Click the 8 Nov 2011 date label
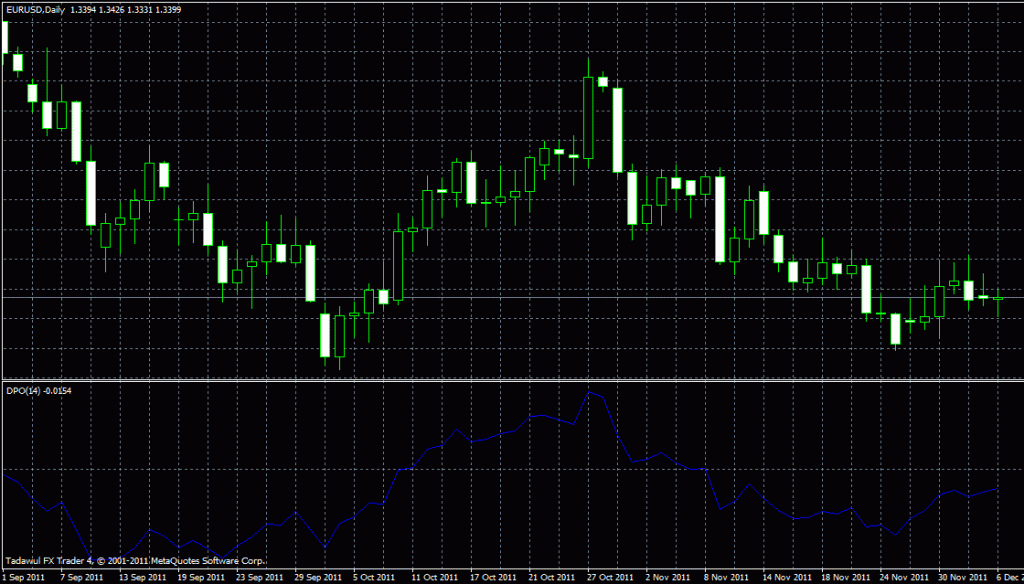Image resolution: width=1024 pixels, height=584 pixels. point(726,577)
